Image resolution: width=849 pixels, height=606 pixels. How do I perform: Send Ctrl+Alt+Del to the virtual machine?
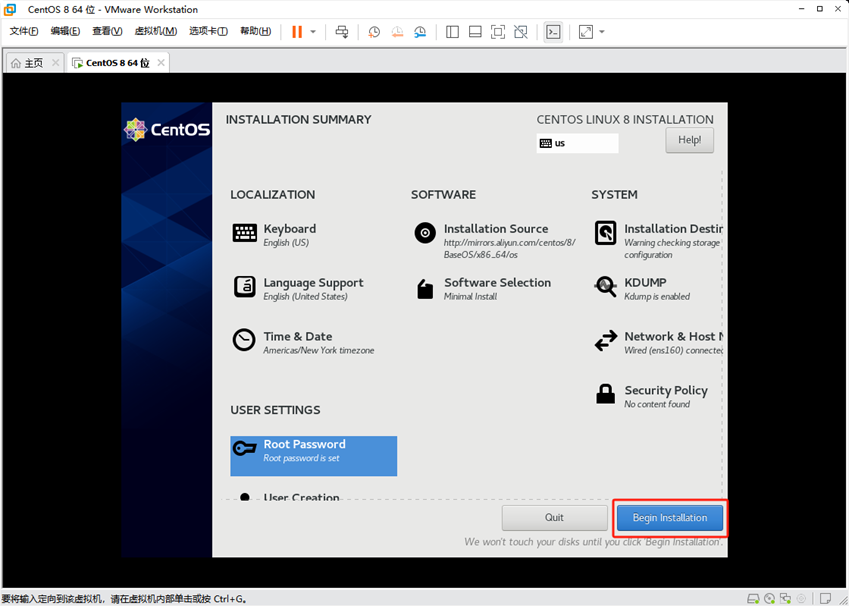pyautogui.click(x=342, y=32)
